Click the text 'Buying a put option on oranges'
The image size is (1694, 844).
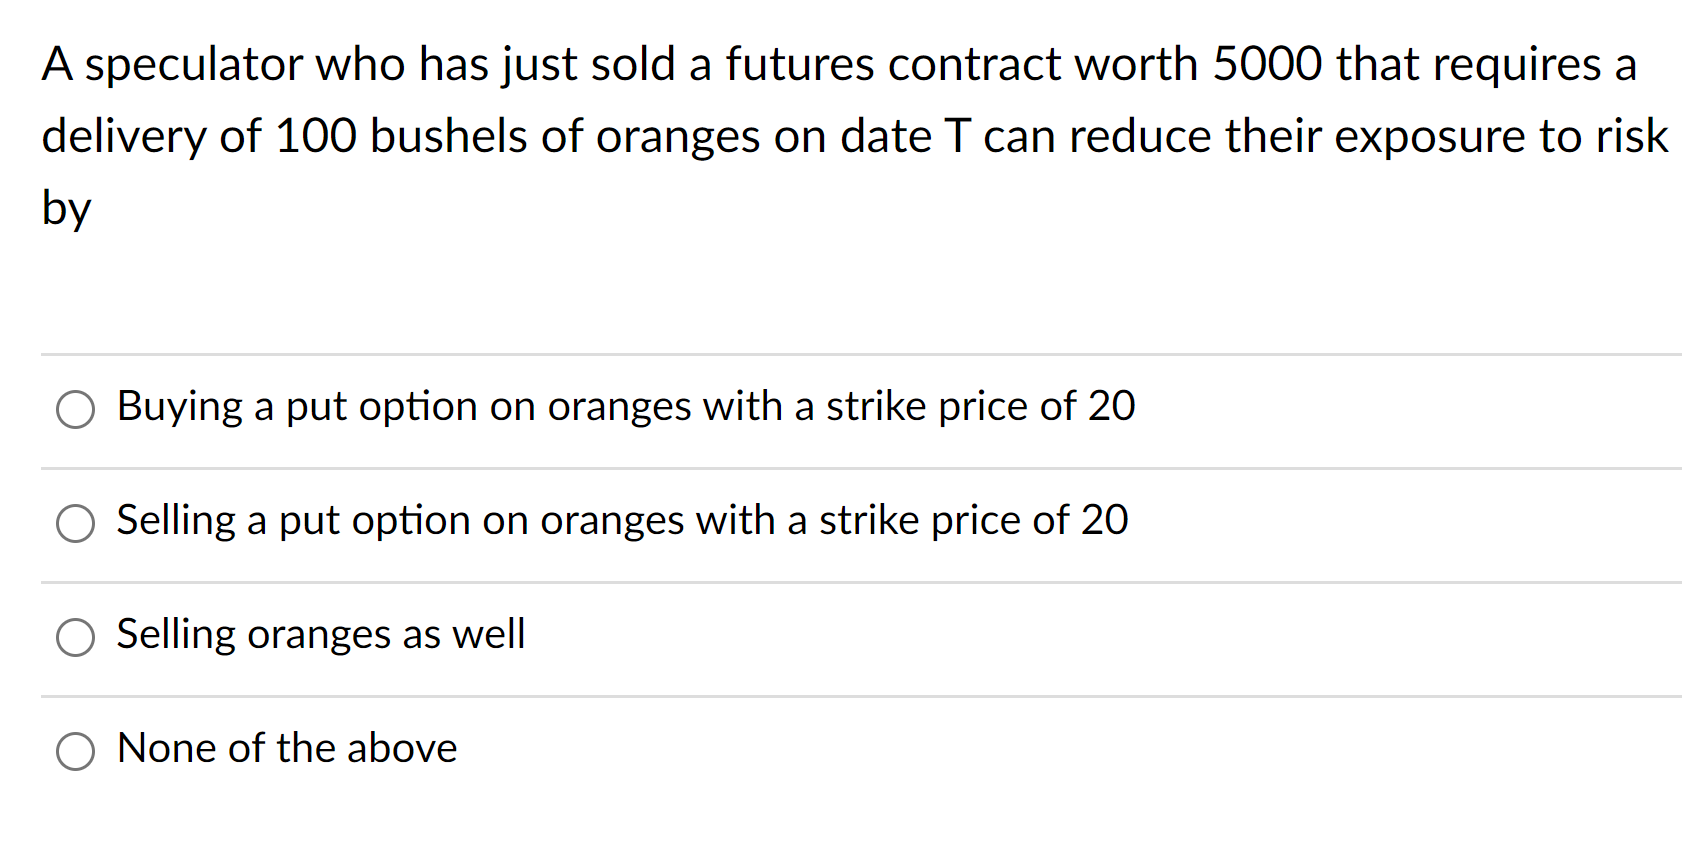(626, 408)
